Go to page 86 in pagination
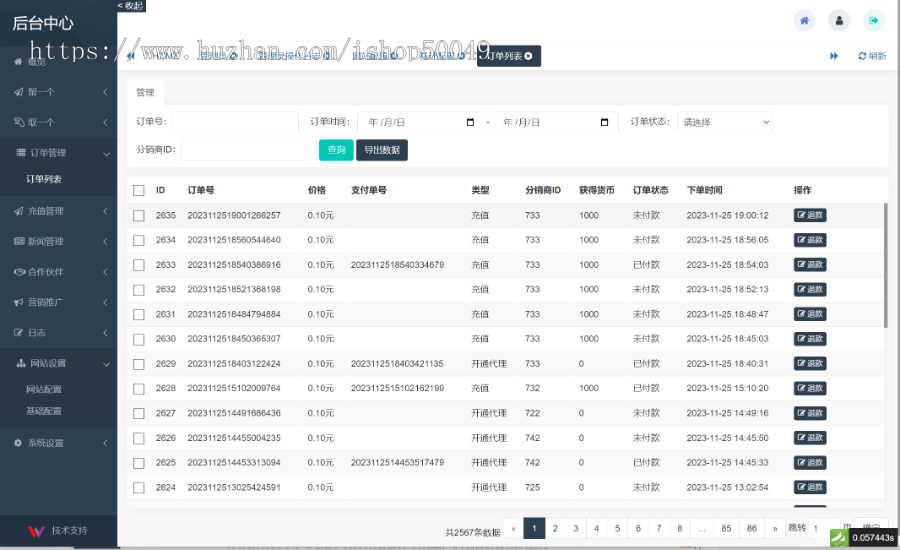 pyautogui.click(x=752, y=528)
